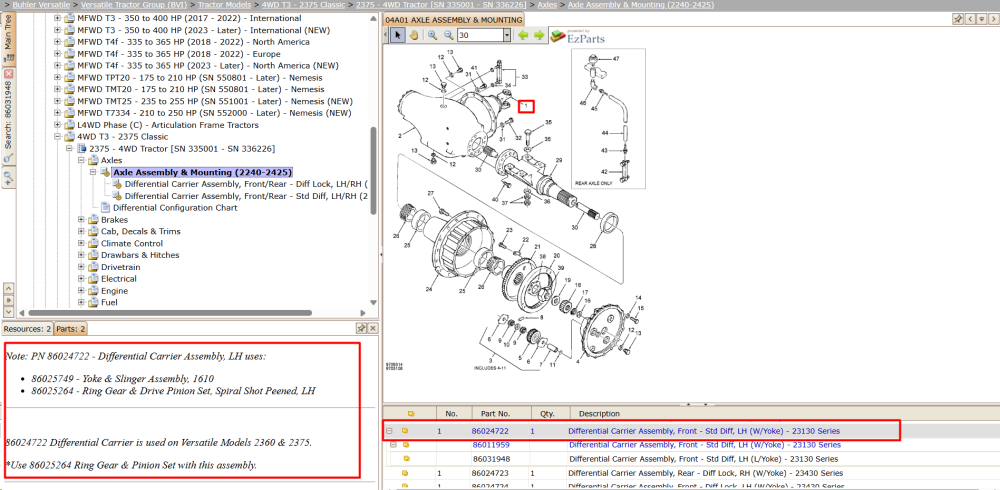The width and height of the screenshot is (1000, 490).
Task: Close the notes panel
Action: (x=373, y=328)
